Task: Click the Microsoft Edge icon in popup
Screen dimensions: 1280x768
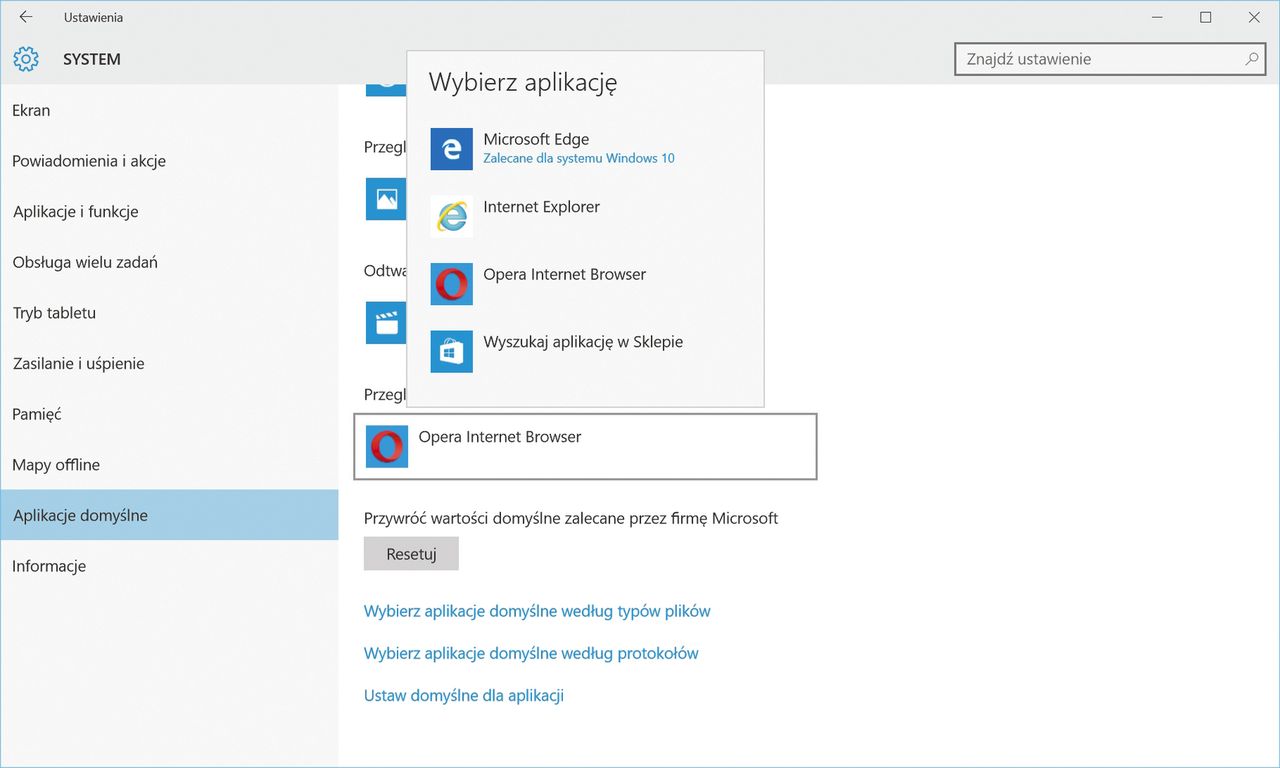Action: [452, 149]
